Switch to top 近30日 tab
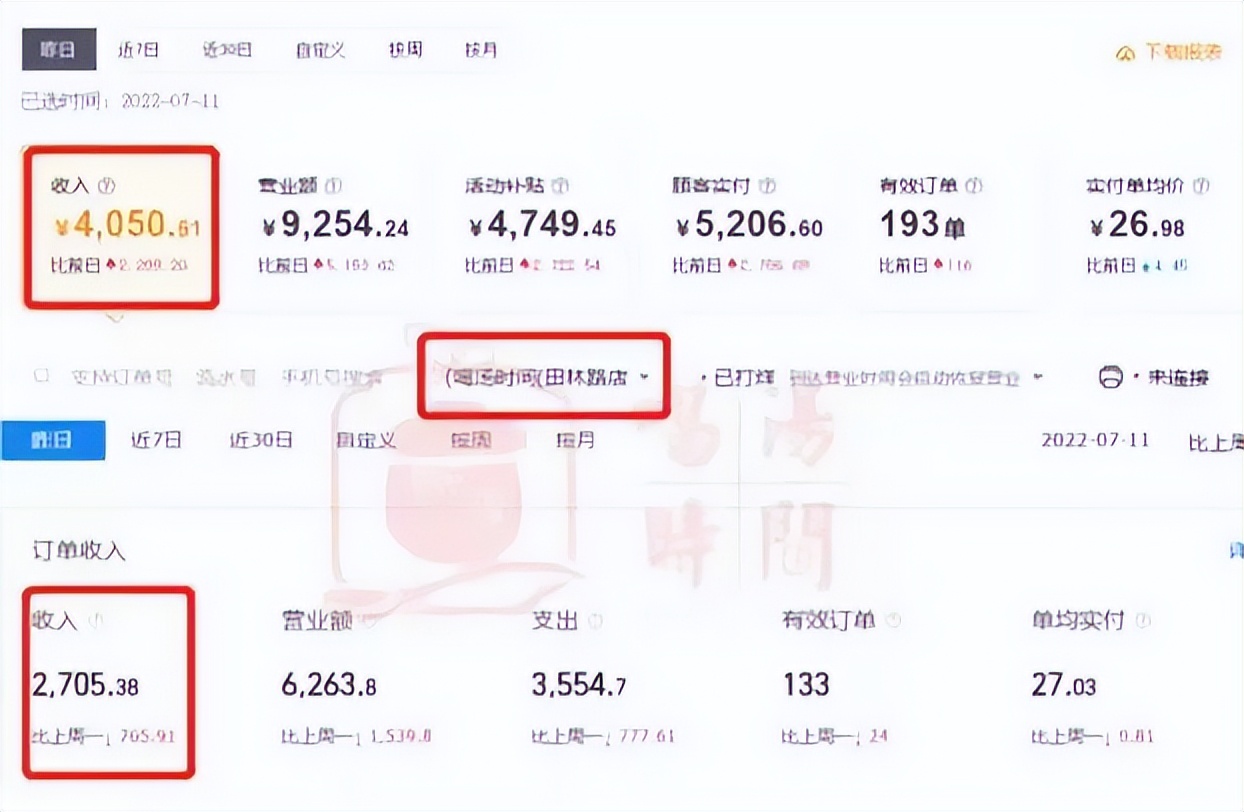The image size is (1244, 812). (x=228, y=50)
